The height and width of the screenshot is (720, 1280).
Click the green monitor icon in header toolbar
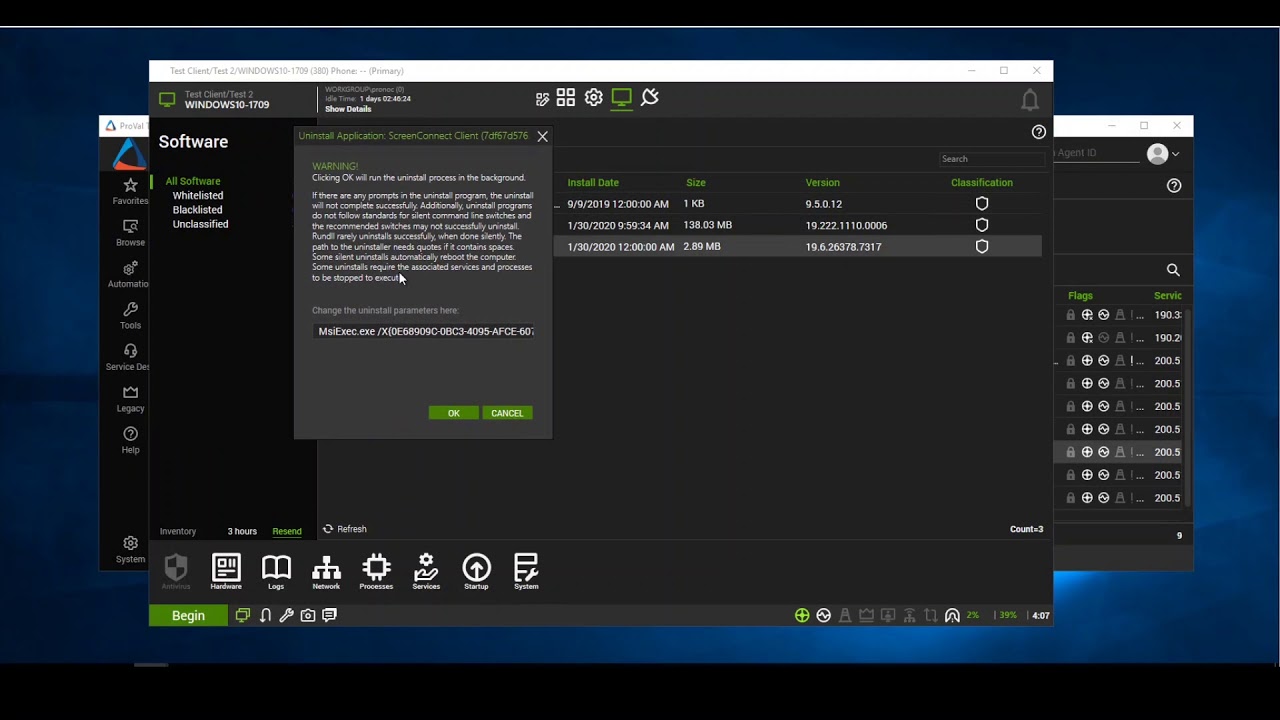622,97
